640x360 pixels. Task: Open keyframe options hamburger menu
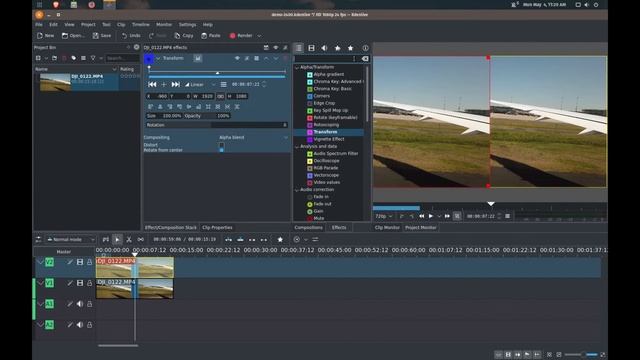tap(223, 84)
